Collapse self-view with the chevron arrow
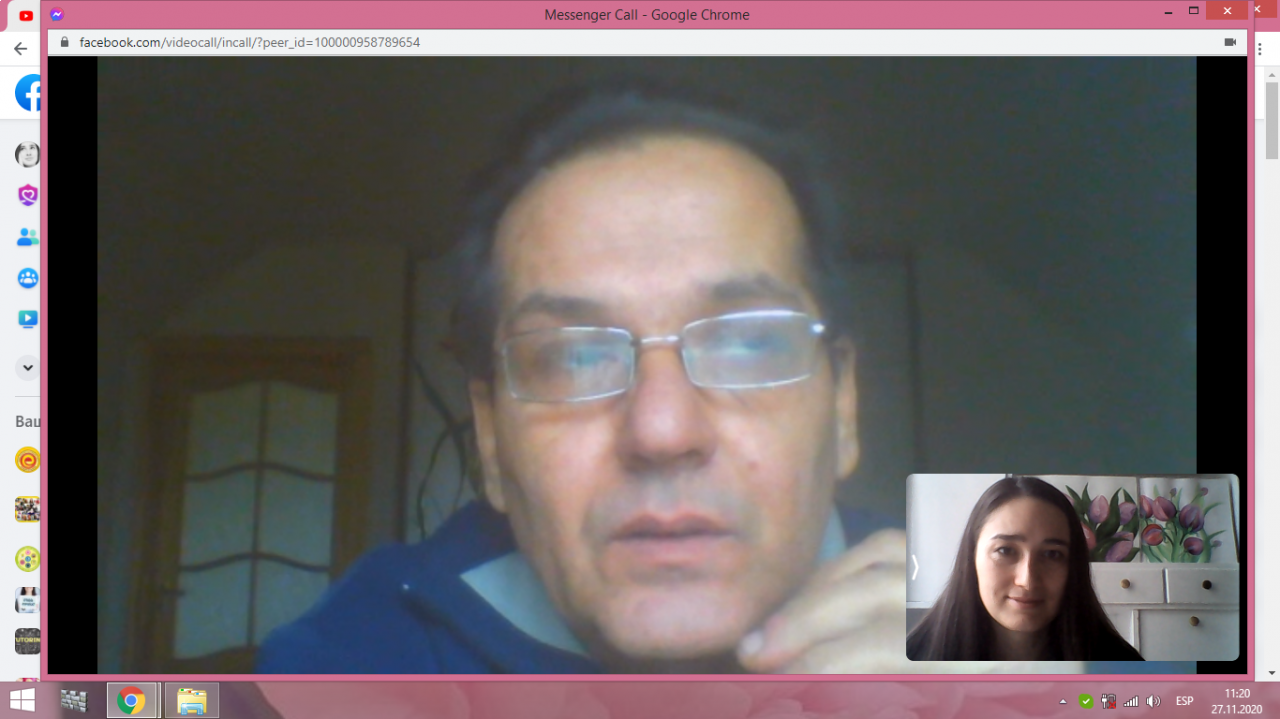 click(914, 567)
